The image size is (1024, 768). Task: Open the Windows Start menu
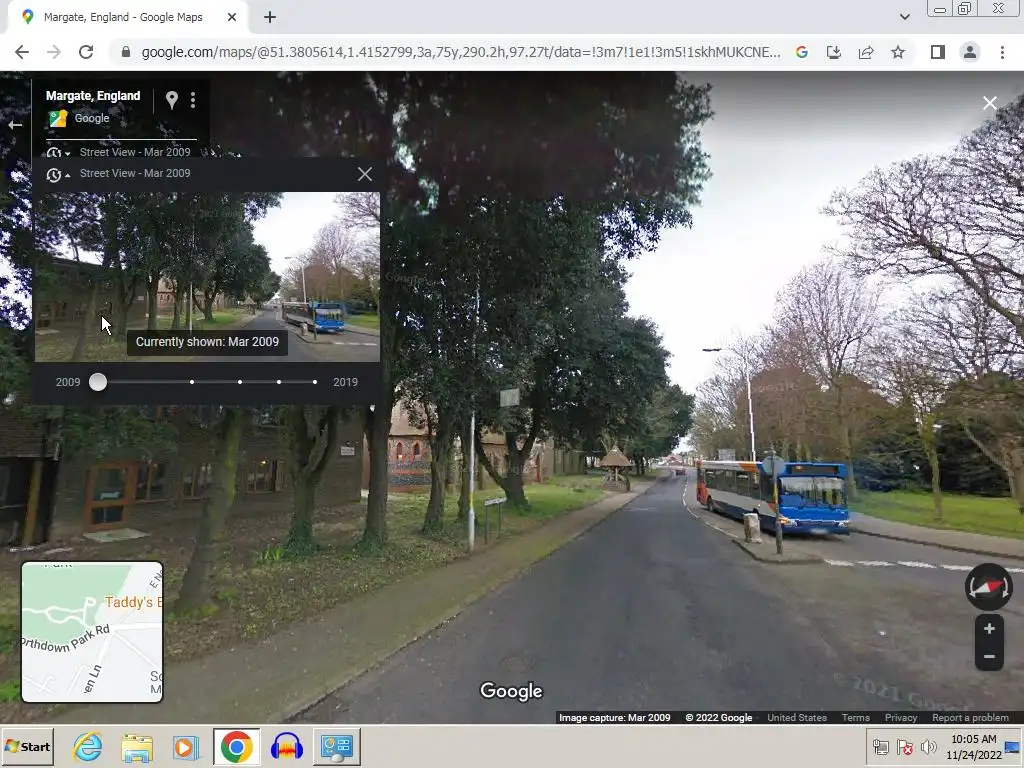(27, 746)
